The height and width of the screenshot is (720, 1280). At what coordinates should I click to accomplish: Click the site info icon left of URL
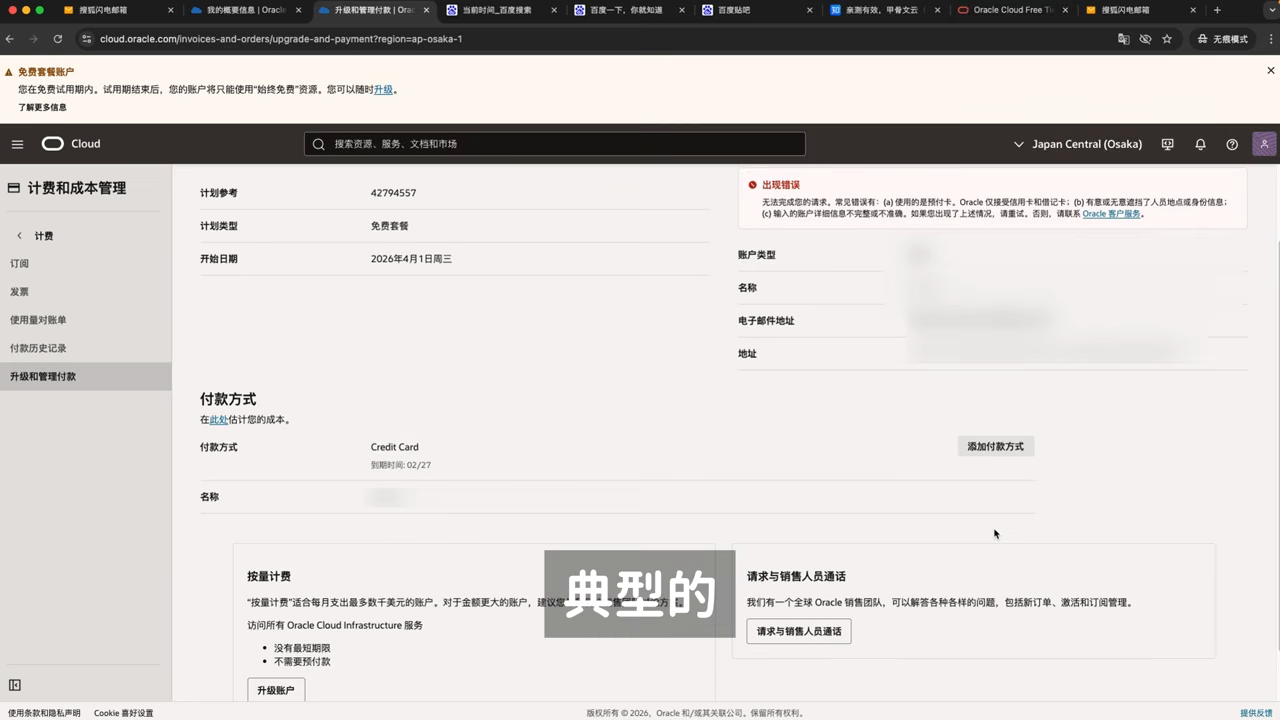click(x=86, y=39)
